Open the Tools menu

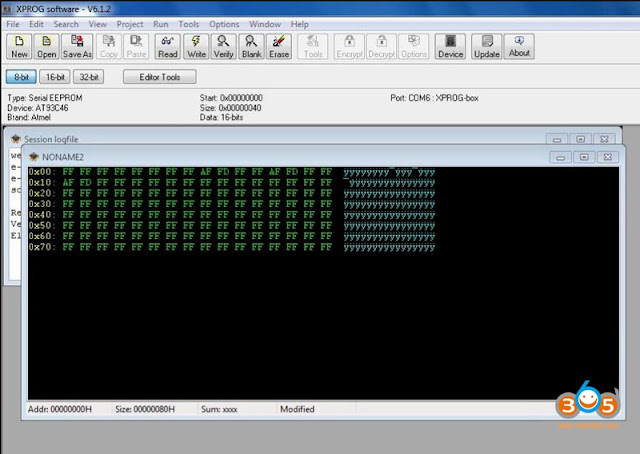click(x=189, y=24)
